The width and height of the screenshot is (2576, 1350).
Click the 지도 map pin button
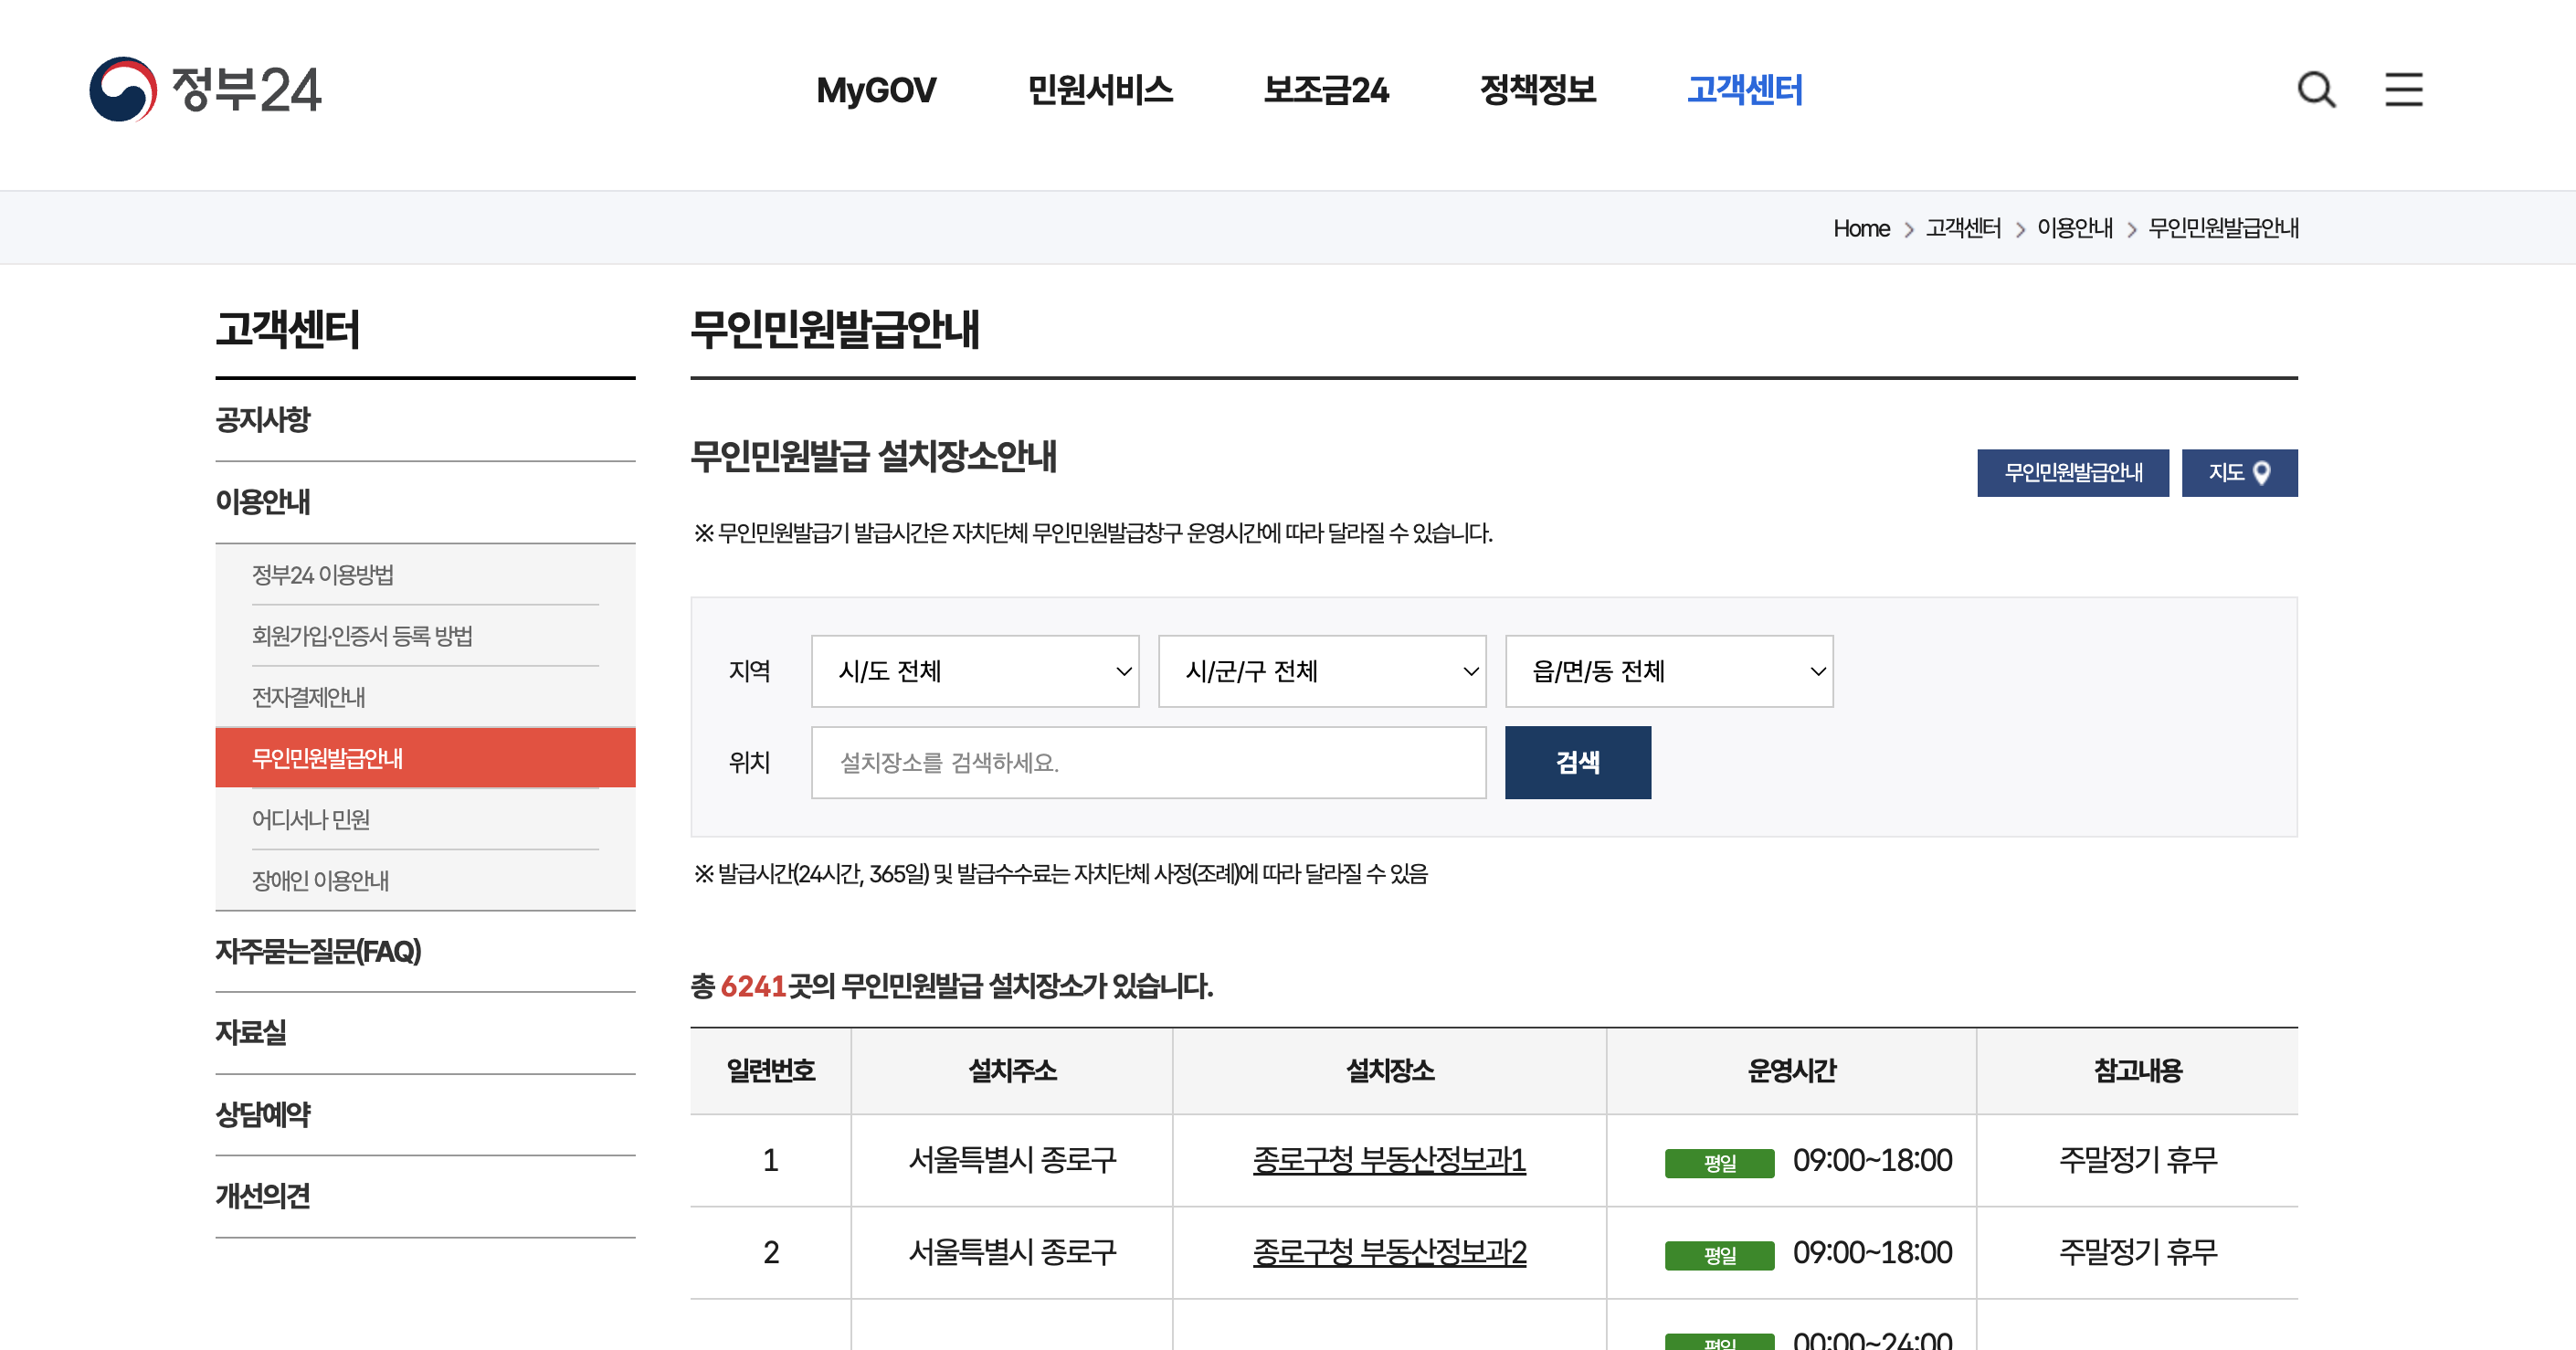(x=2240, y=472)
